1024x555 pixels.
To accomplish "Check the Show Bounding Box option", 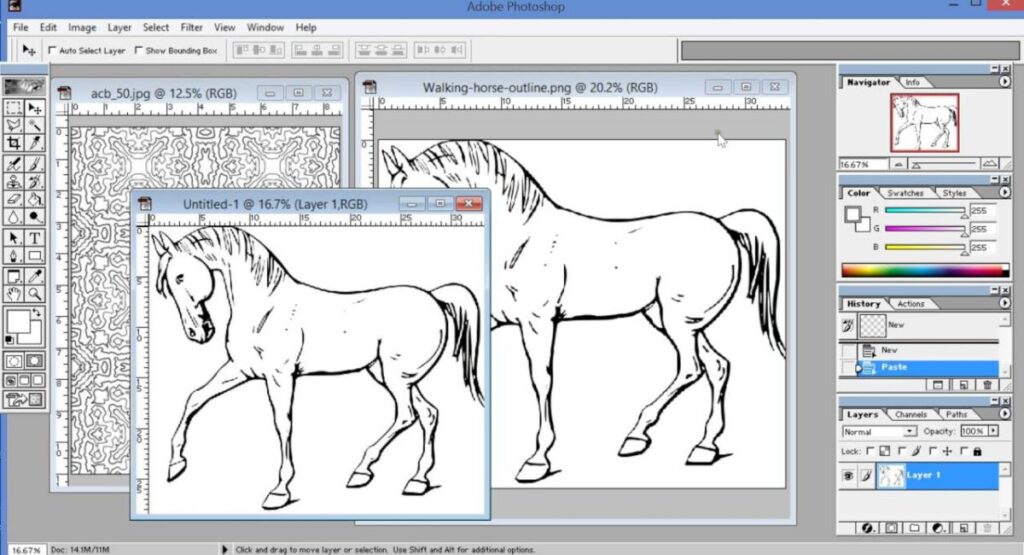I will 139,50.
